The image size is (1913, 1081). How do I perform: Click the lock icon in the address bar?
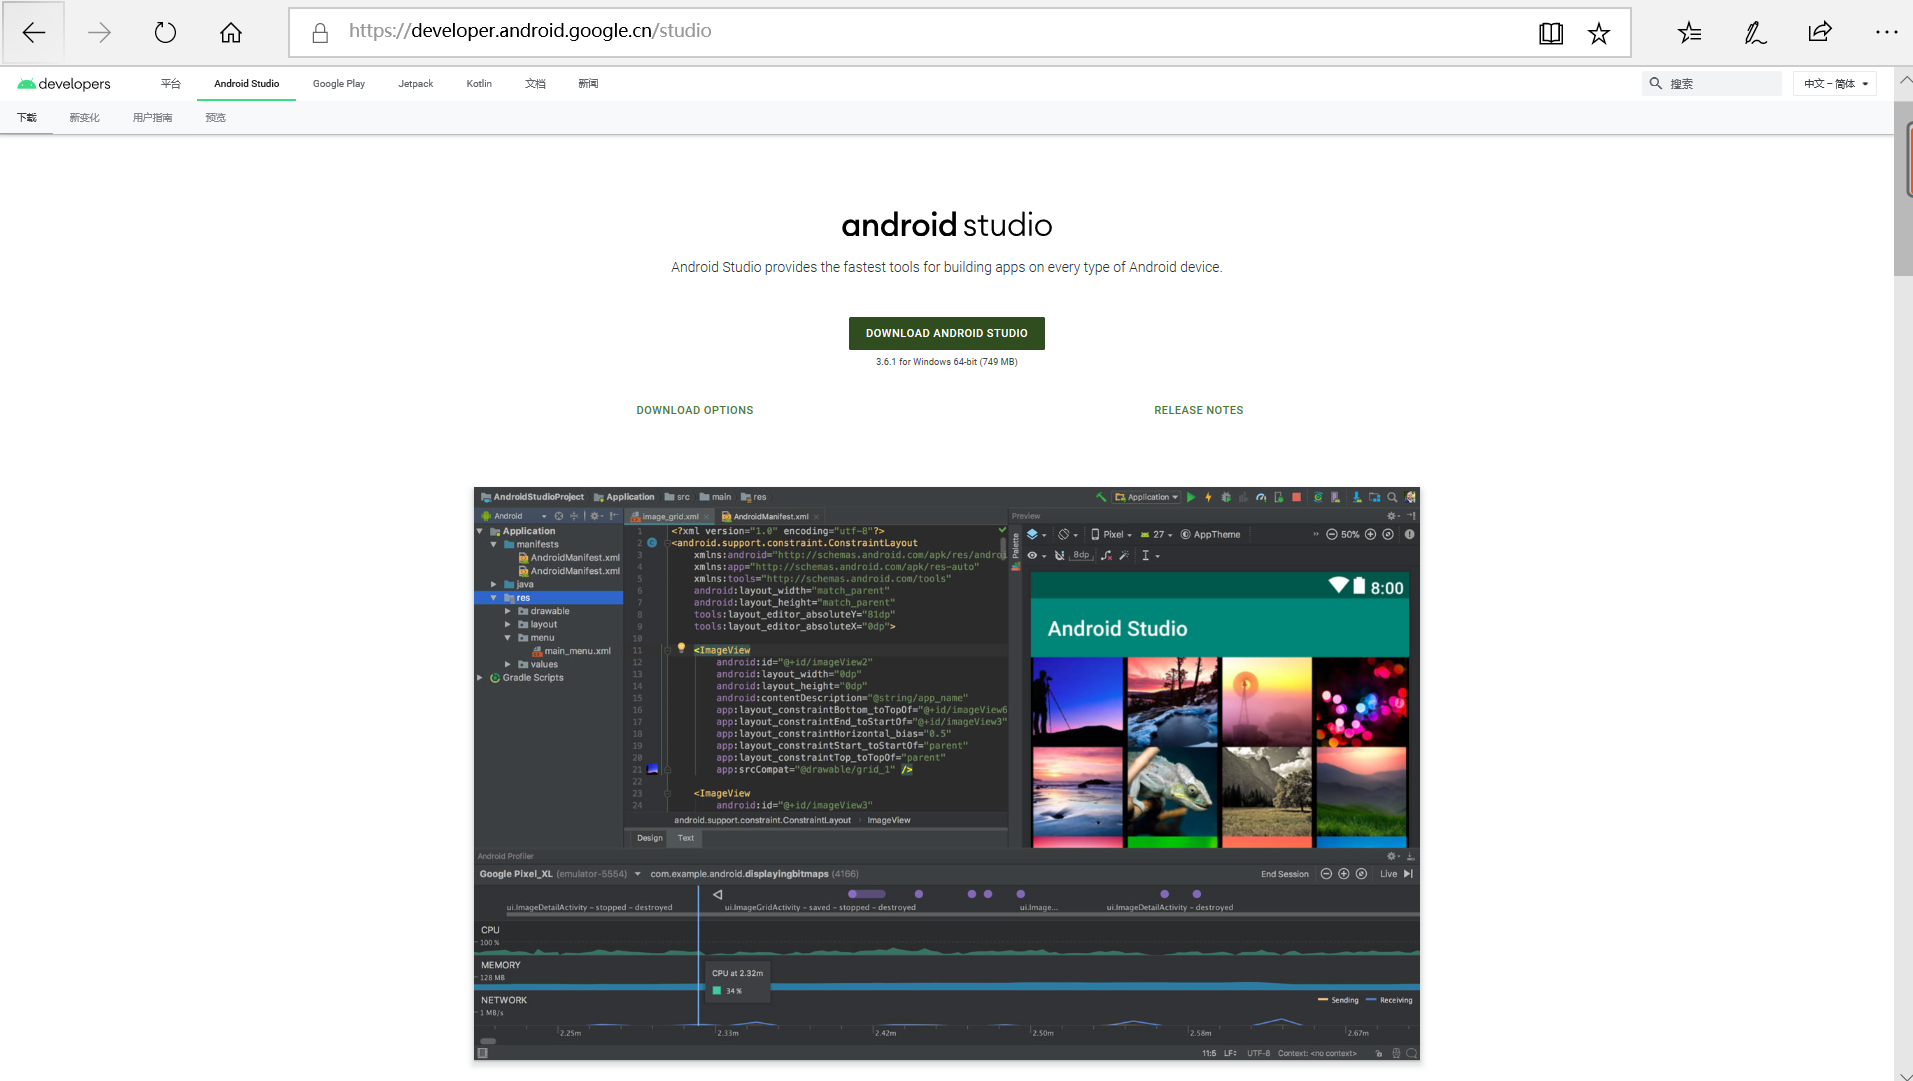pyautogui.click(x=320, y=33)
